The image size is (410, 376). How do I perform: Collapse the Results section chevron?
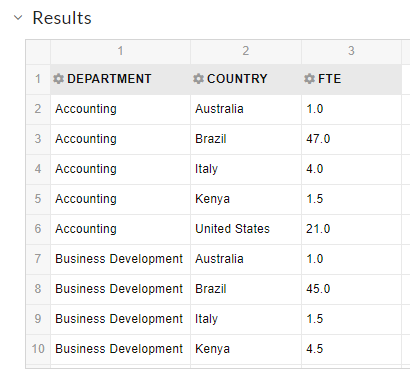(x=18, y=18)
